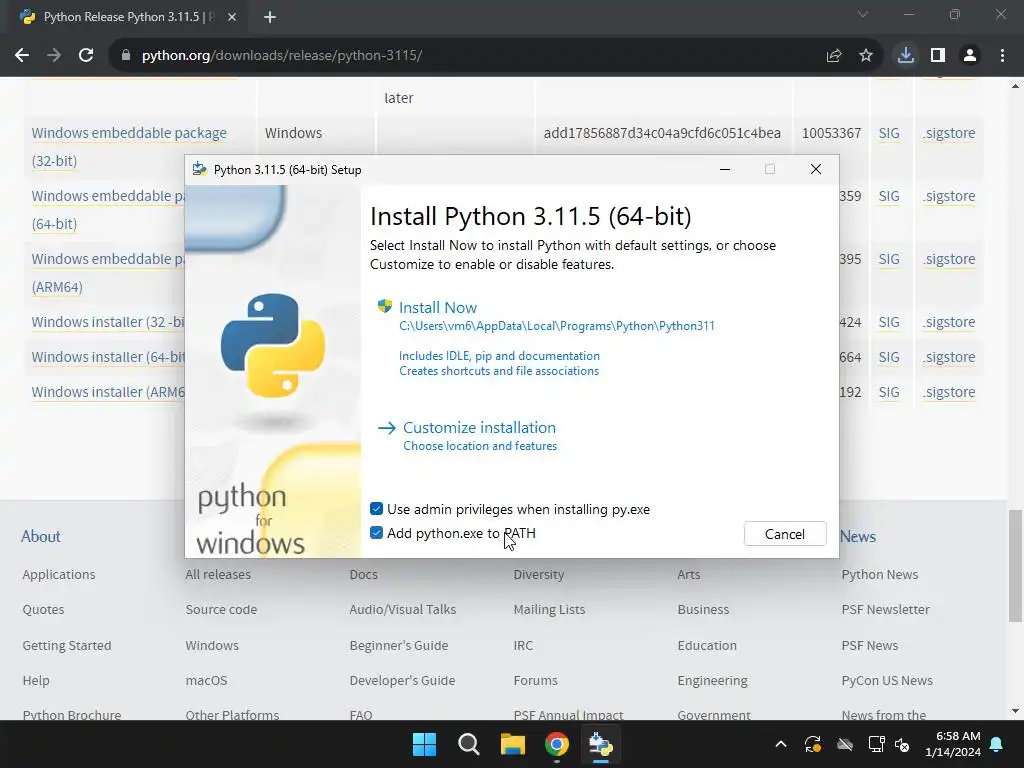Open Chrome three-dot menu
Screen dimensions: 1024x768
pyautogui.click(x=1002, y=56)
